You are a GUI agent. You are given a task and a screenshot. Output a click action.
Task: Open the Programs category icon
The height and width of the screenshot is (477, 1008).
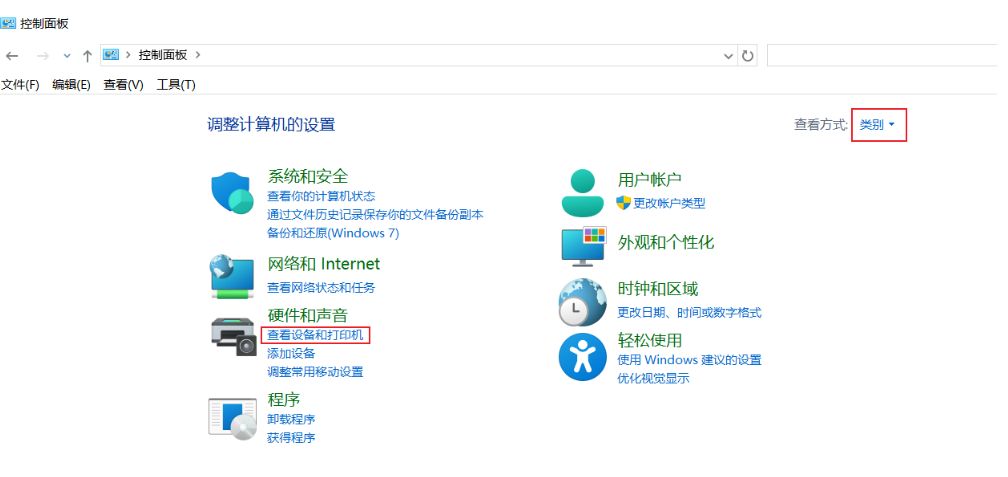coord(233,417)
